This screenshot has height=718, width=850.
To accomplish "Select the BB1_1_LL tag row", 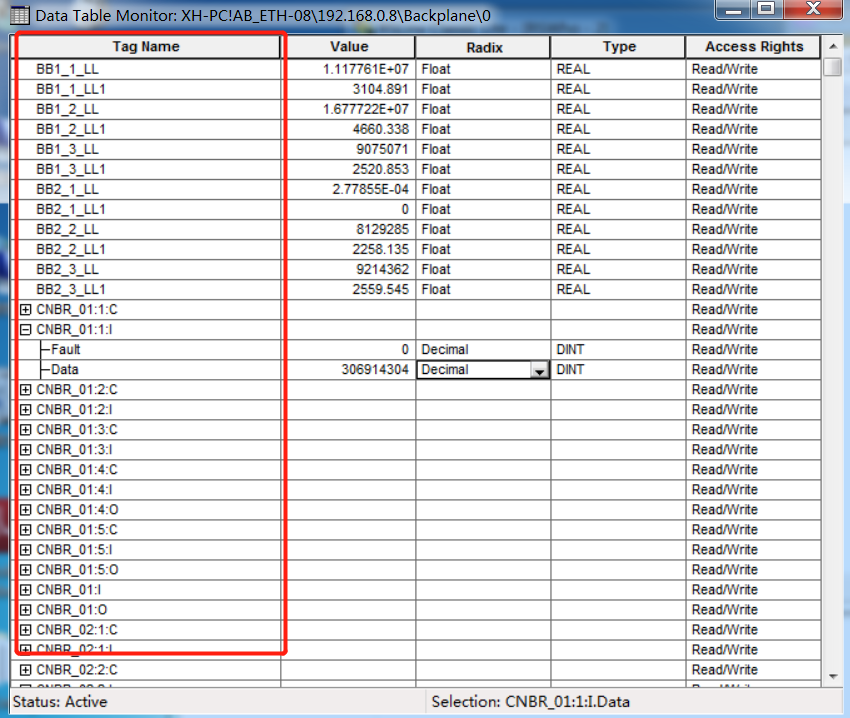I will tap(67, 69).
